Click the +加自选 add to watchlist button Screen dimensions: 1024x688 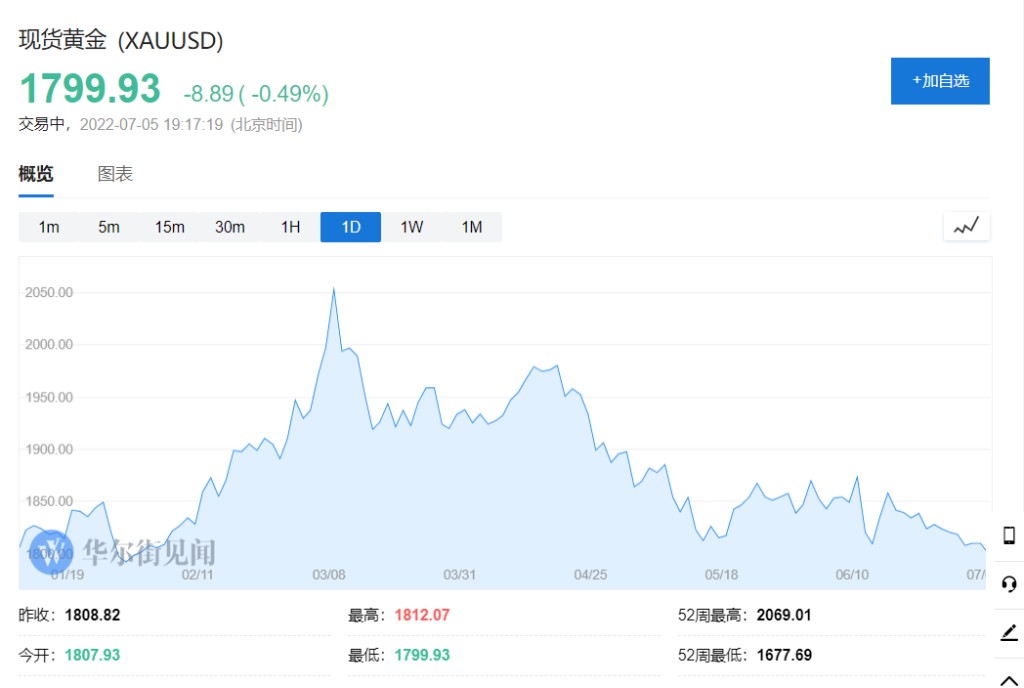(940, 81)
